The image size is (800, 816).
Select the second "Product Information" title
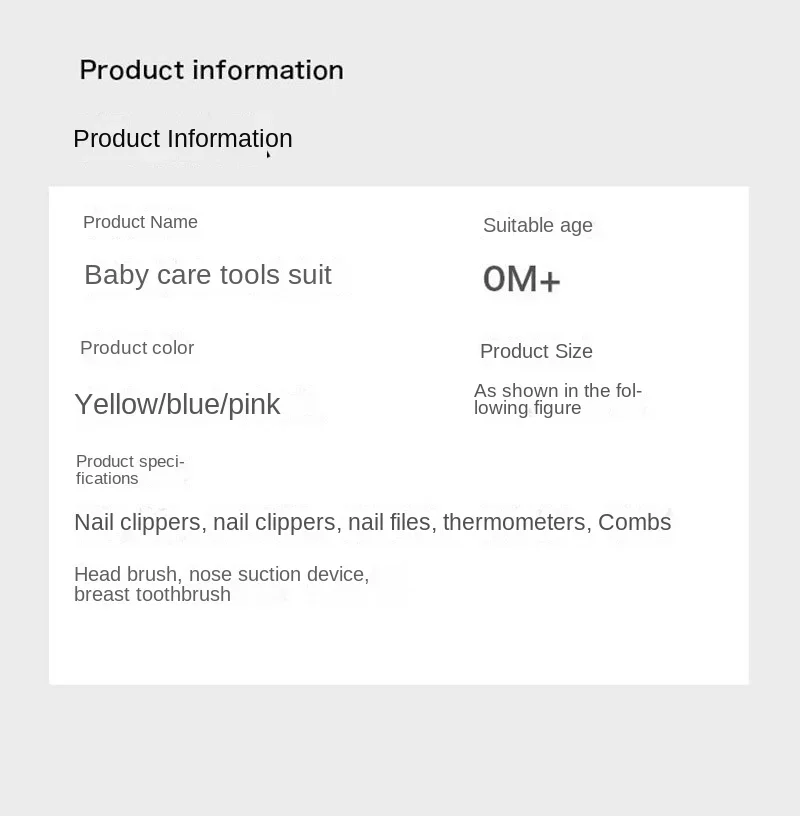[183, 138]
